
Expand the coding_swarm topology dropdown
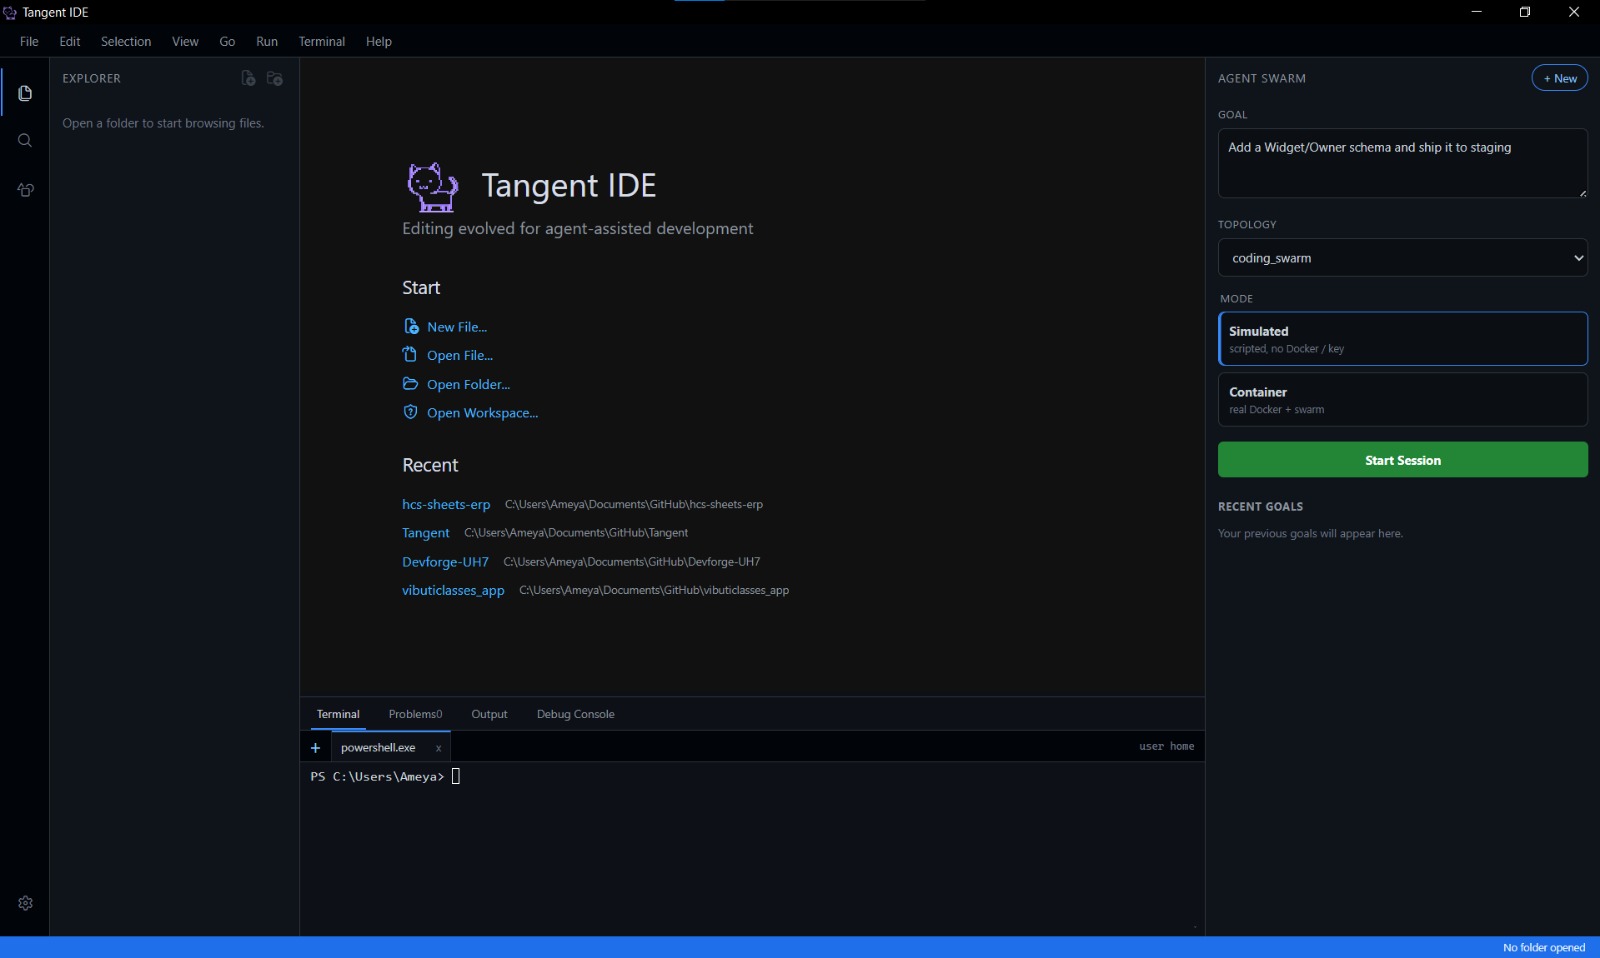[1402, 258]
